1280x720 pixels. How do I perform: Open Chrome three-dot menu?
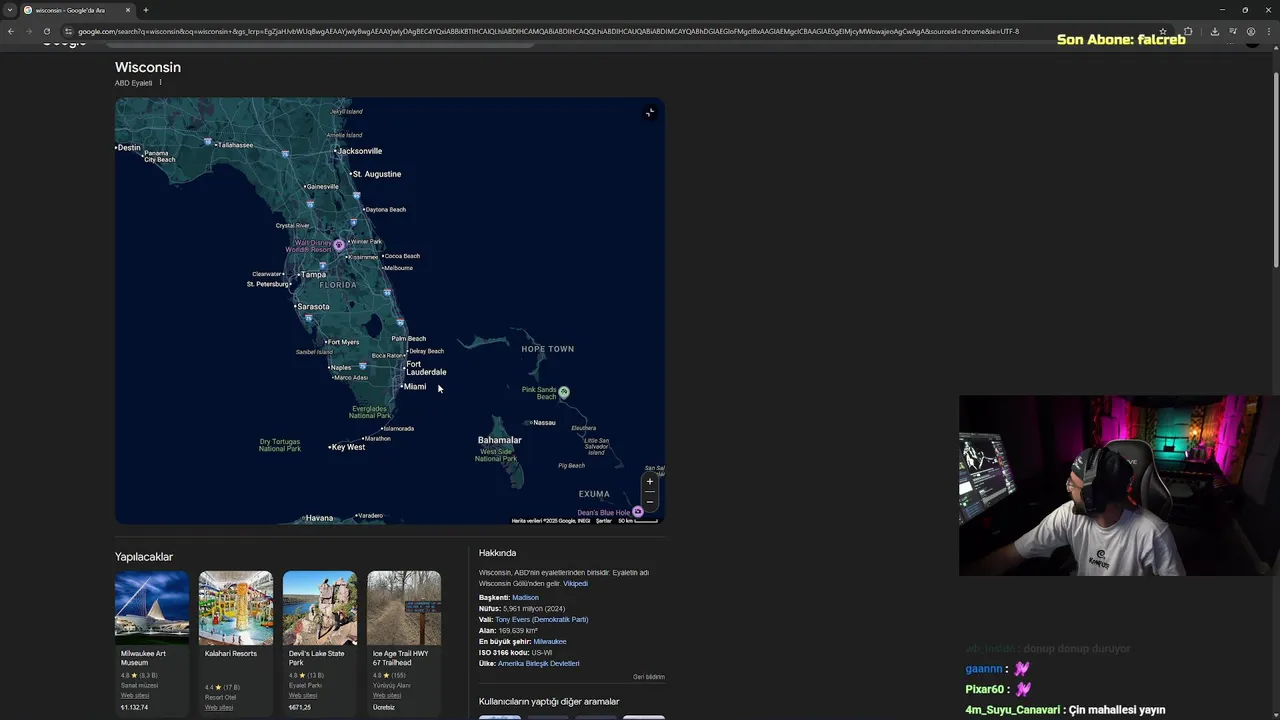[x=1268, y=31]
